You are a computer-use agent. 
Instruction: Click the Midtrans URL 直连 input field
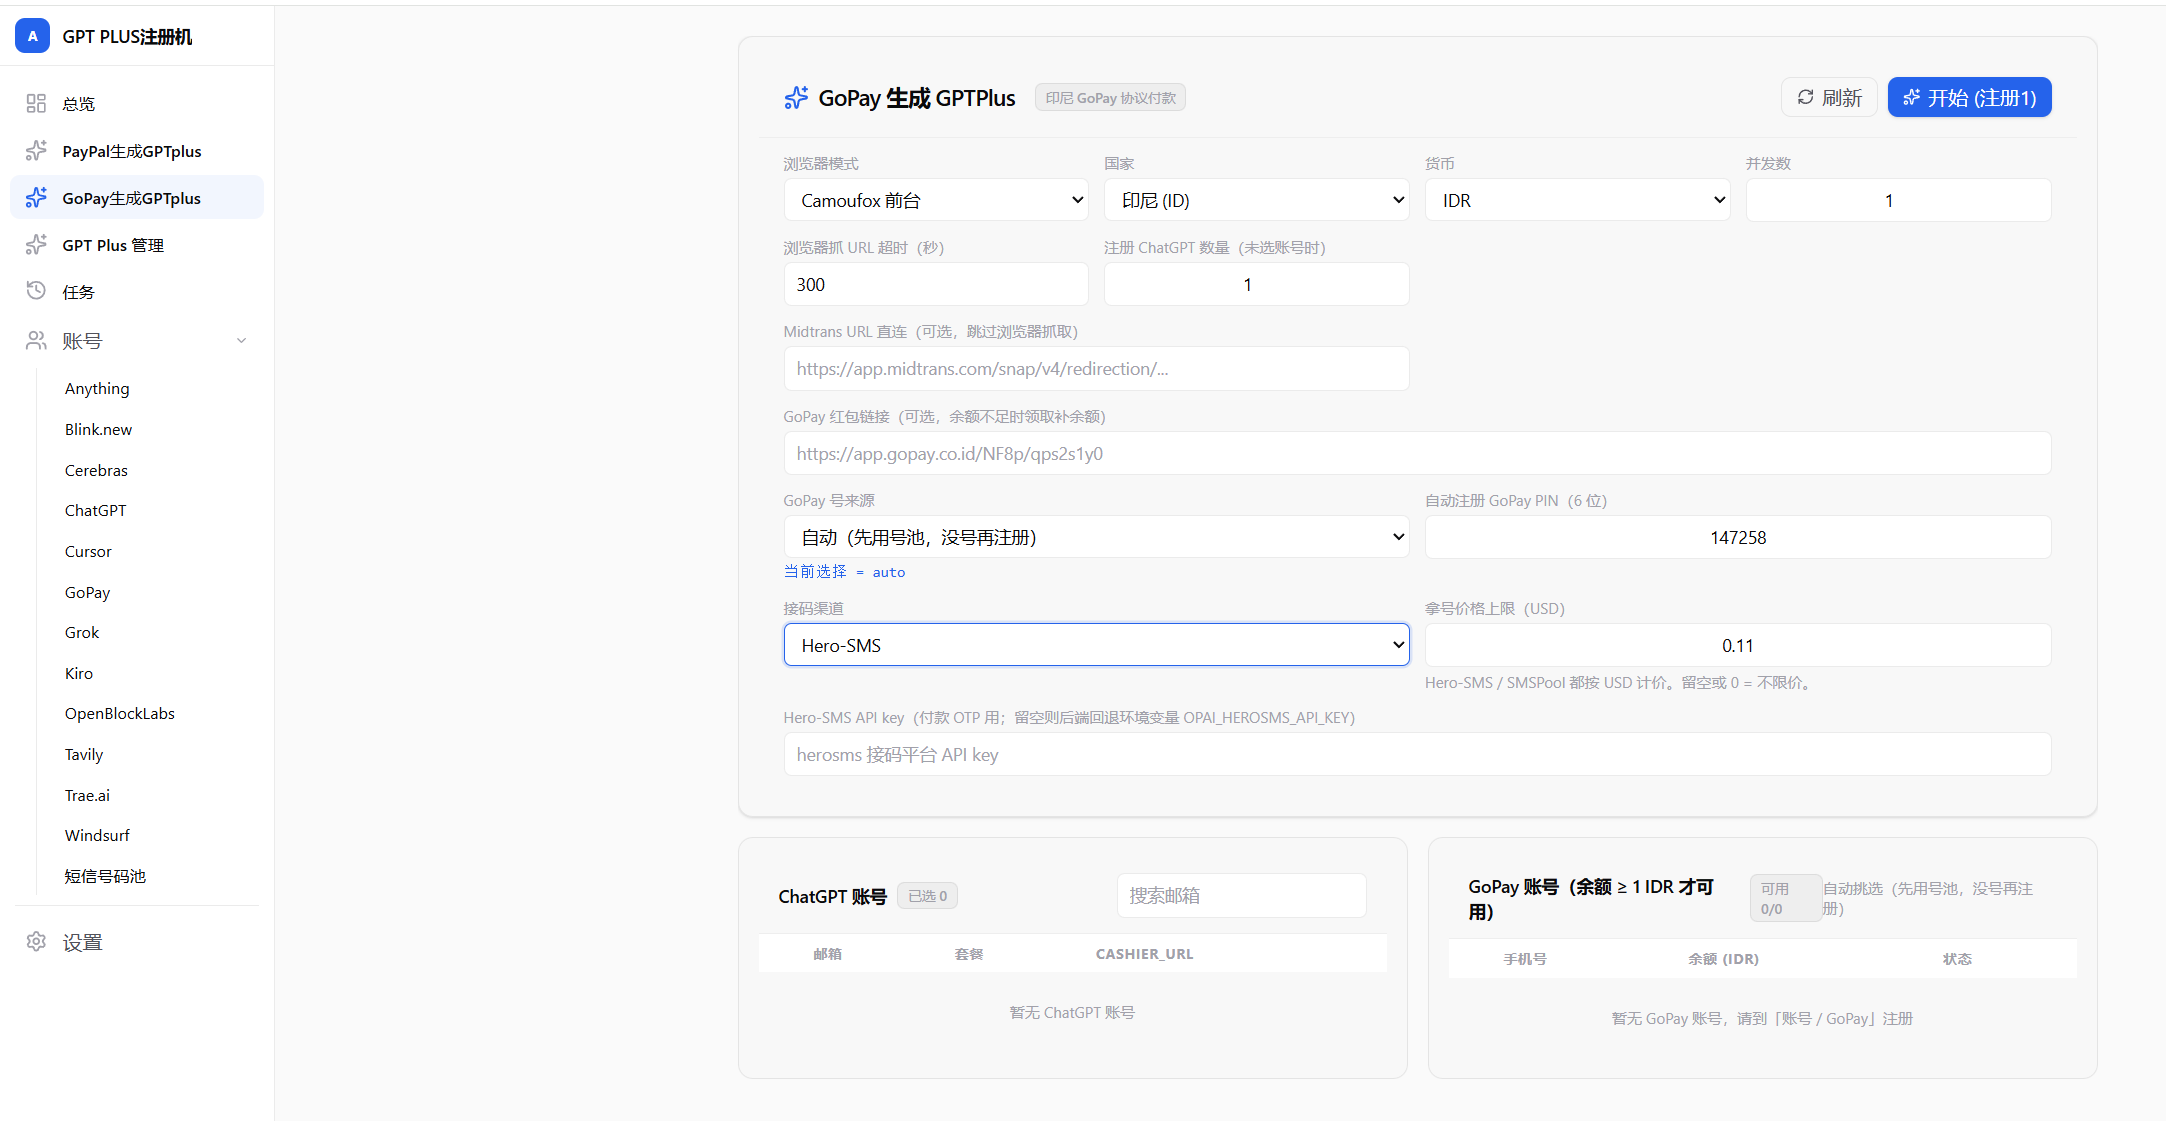1097,369
